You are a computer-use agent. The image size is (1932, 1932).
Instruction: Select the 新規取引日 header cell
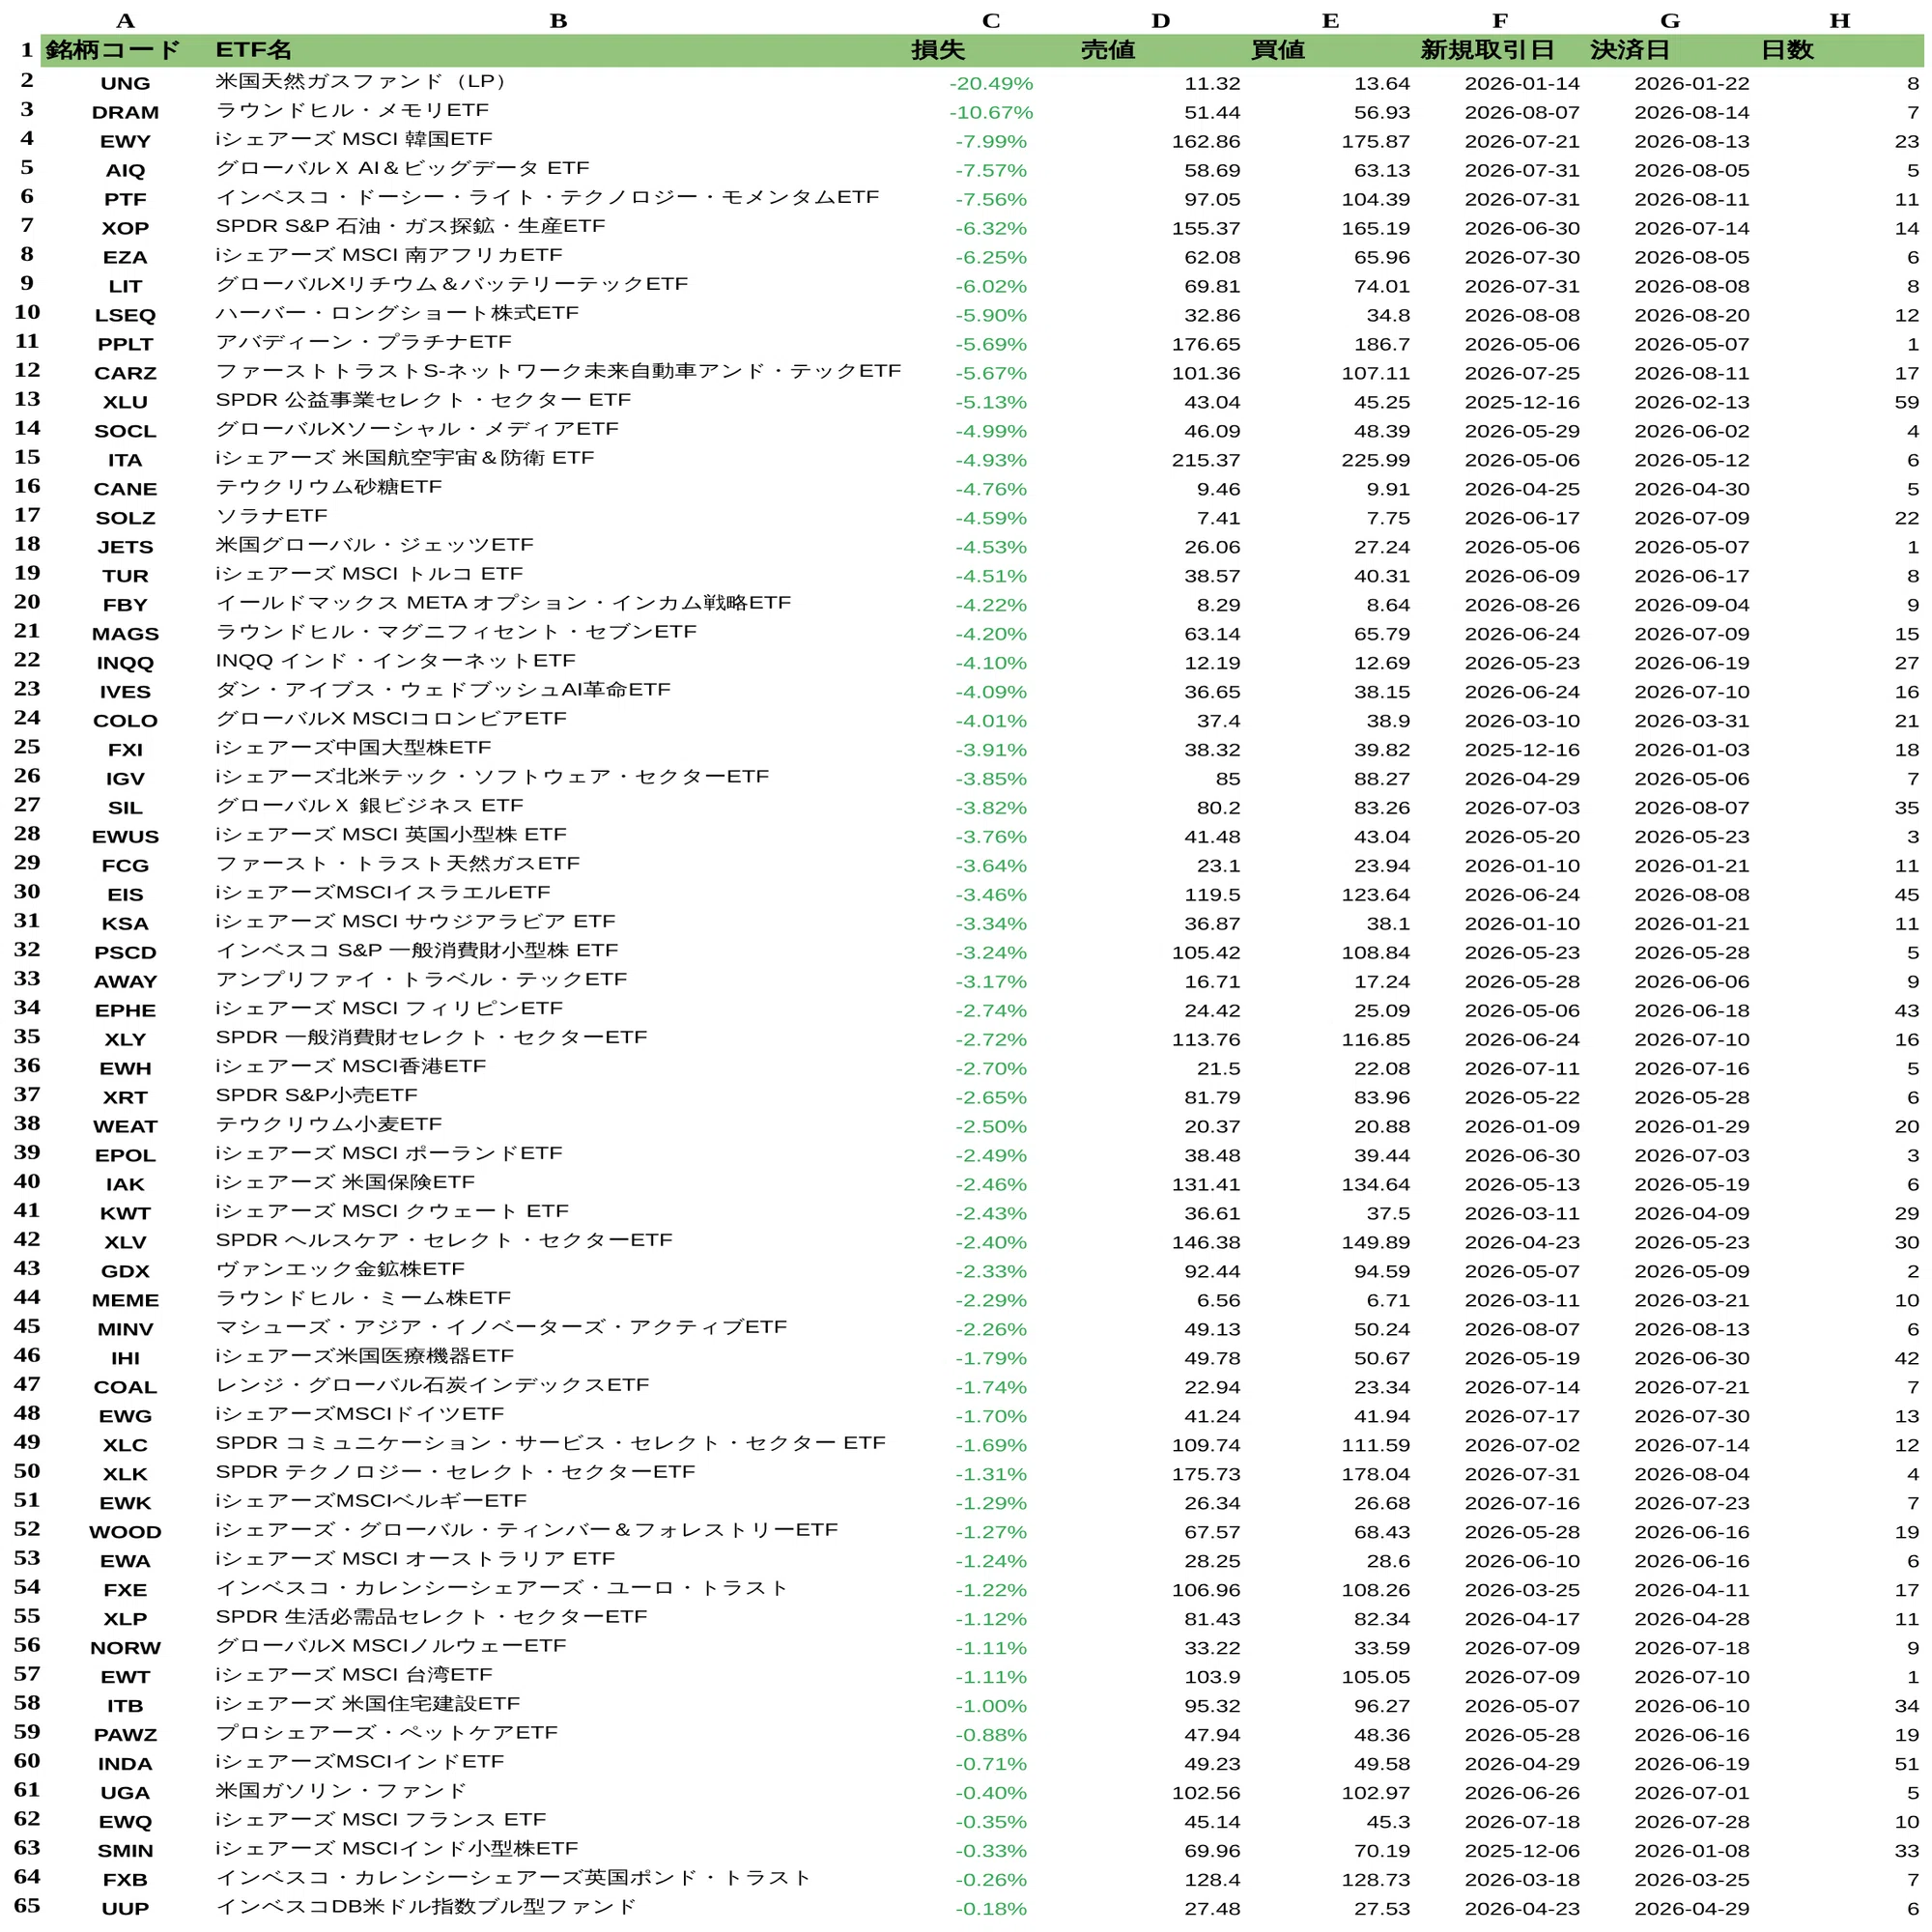1487,50
